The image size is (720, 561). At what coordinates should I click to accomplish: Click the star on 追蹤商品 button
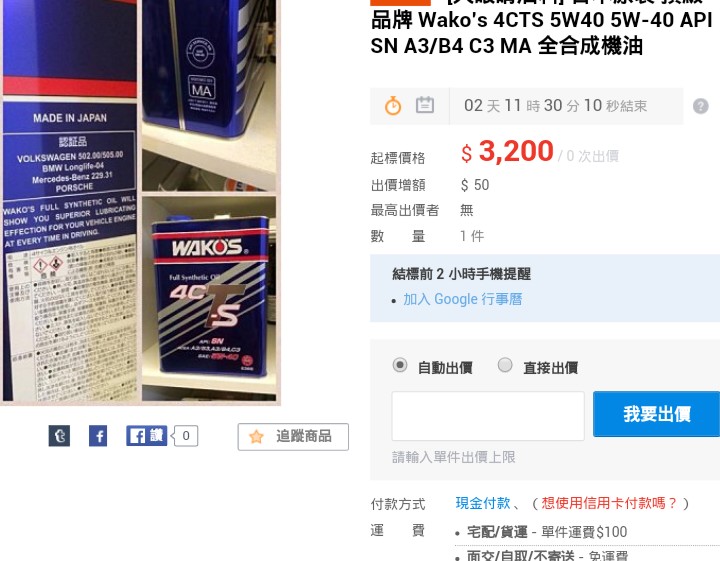(x=256, y=437)
